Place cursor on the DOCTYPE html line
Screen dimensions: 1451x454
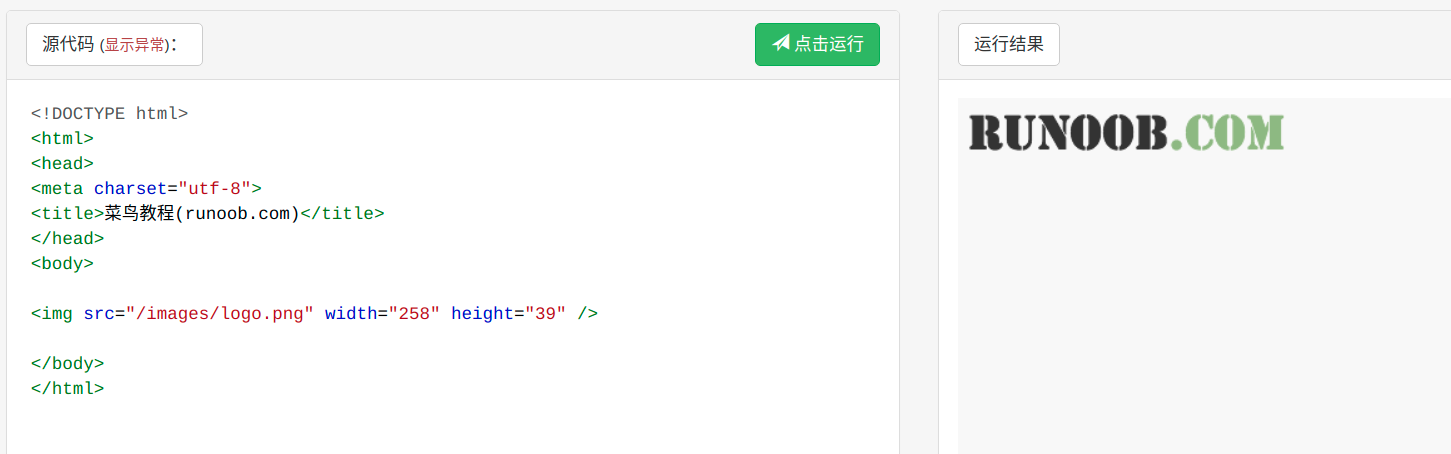(110, 114)
